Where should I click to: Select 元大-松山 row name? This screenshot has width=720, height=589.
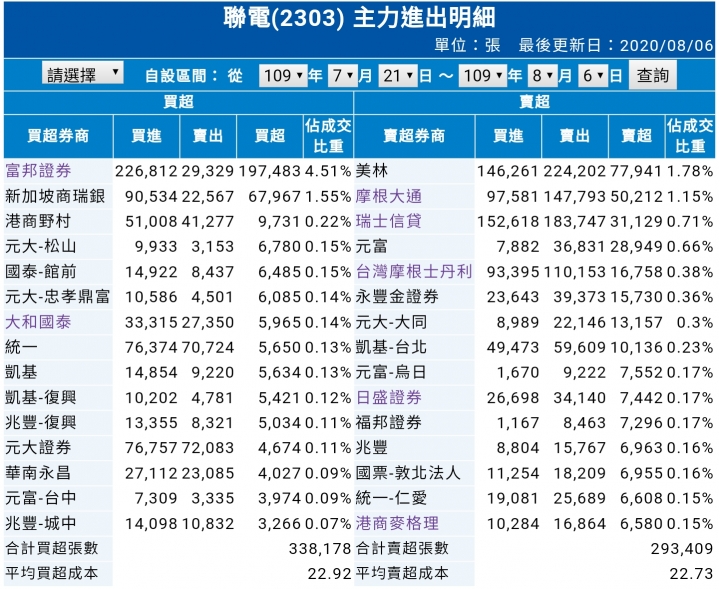click(x=41, y=247)
